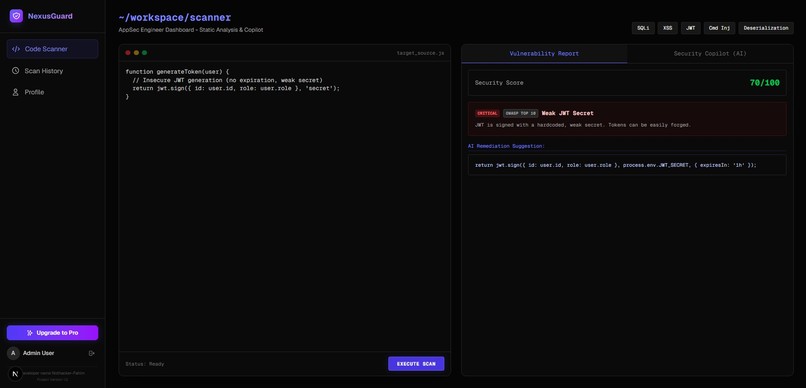Click the Upgrade to Pro button

pyautogui.click(x=52, y=332)
